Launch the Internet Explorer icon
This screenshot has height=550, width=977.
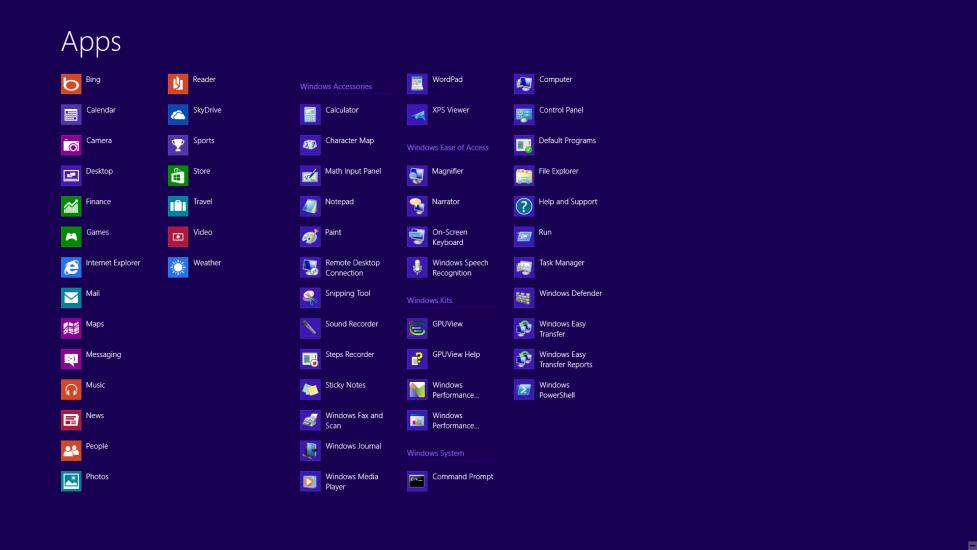click(x=71, y=267)
